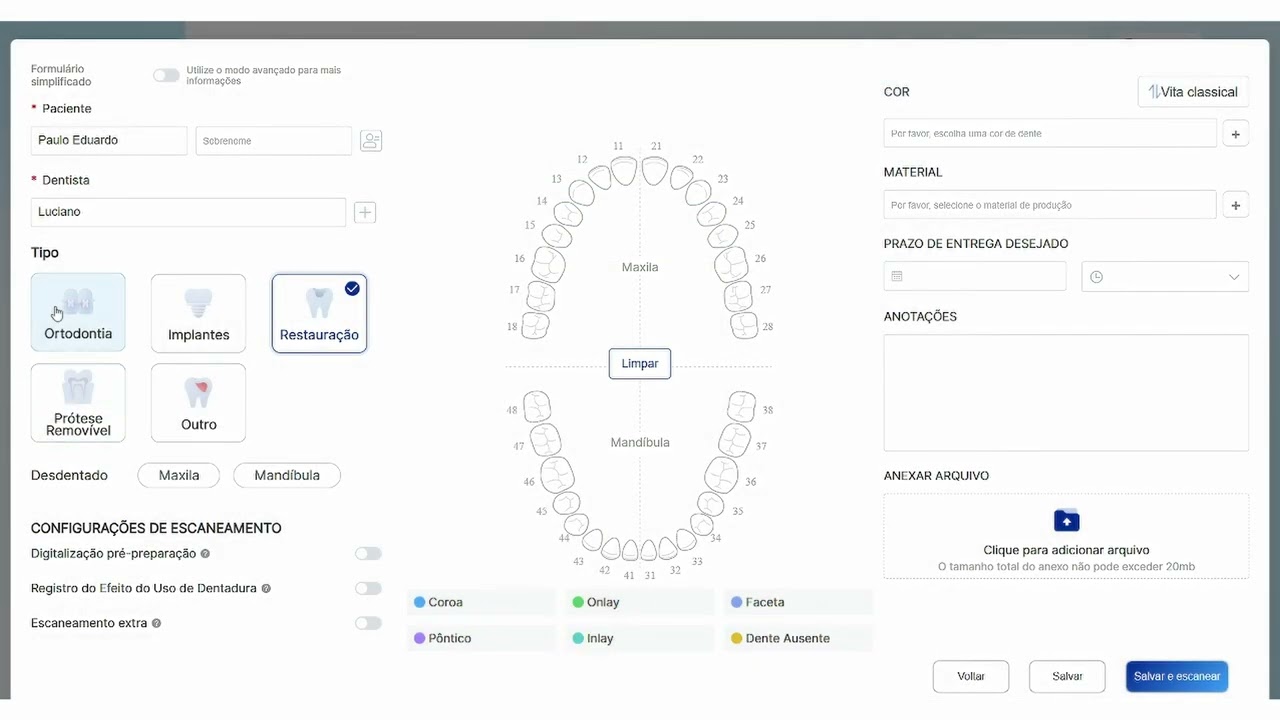Viewport: 1280px width, 720px height.
Task: Click plus icon beside tooth color field
Action: click(x=1236, y=133)
